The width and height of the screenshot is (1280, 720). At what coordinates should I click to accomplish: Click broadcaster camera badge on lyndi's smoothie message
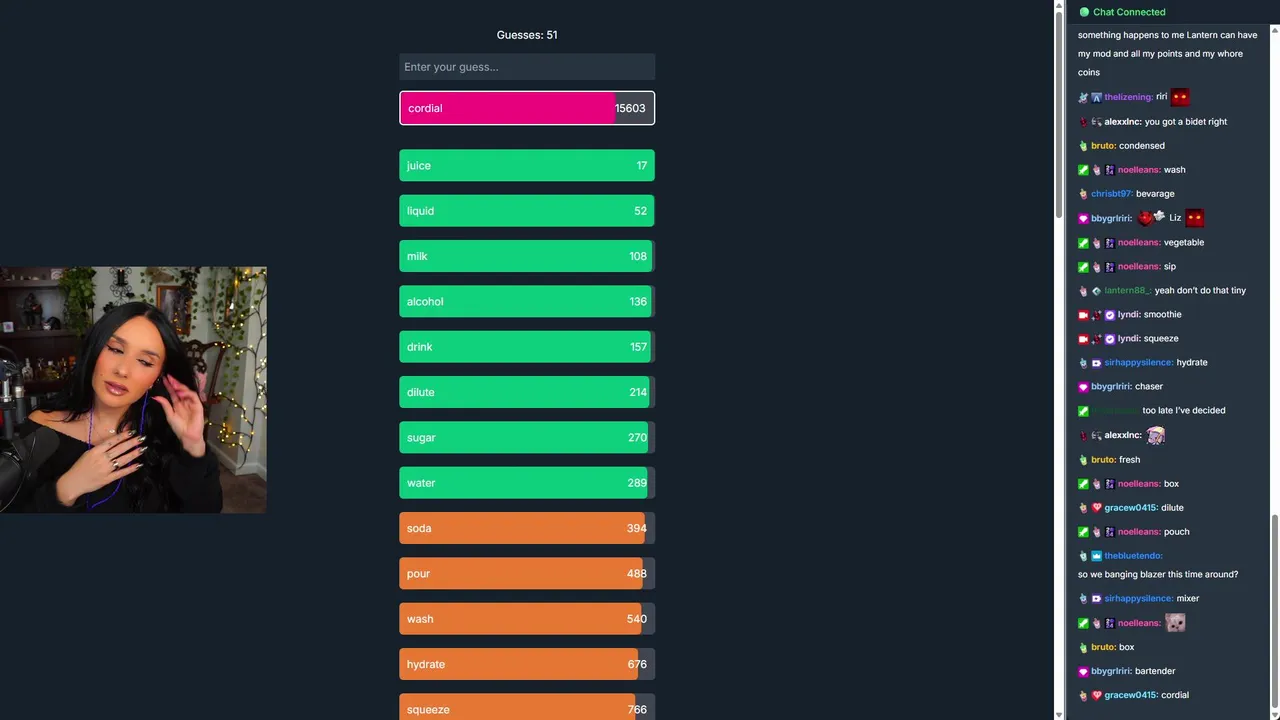[1084, 314]
